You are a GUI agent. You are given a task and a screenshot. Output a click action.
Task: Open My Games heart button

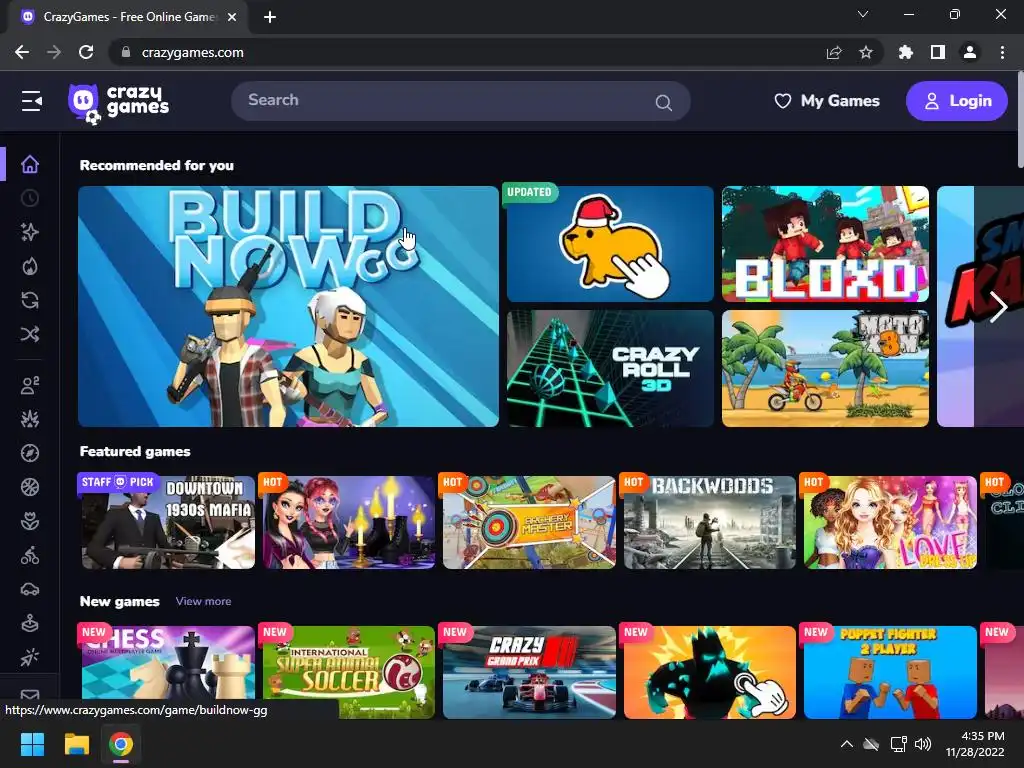[827, 101]
